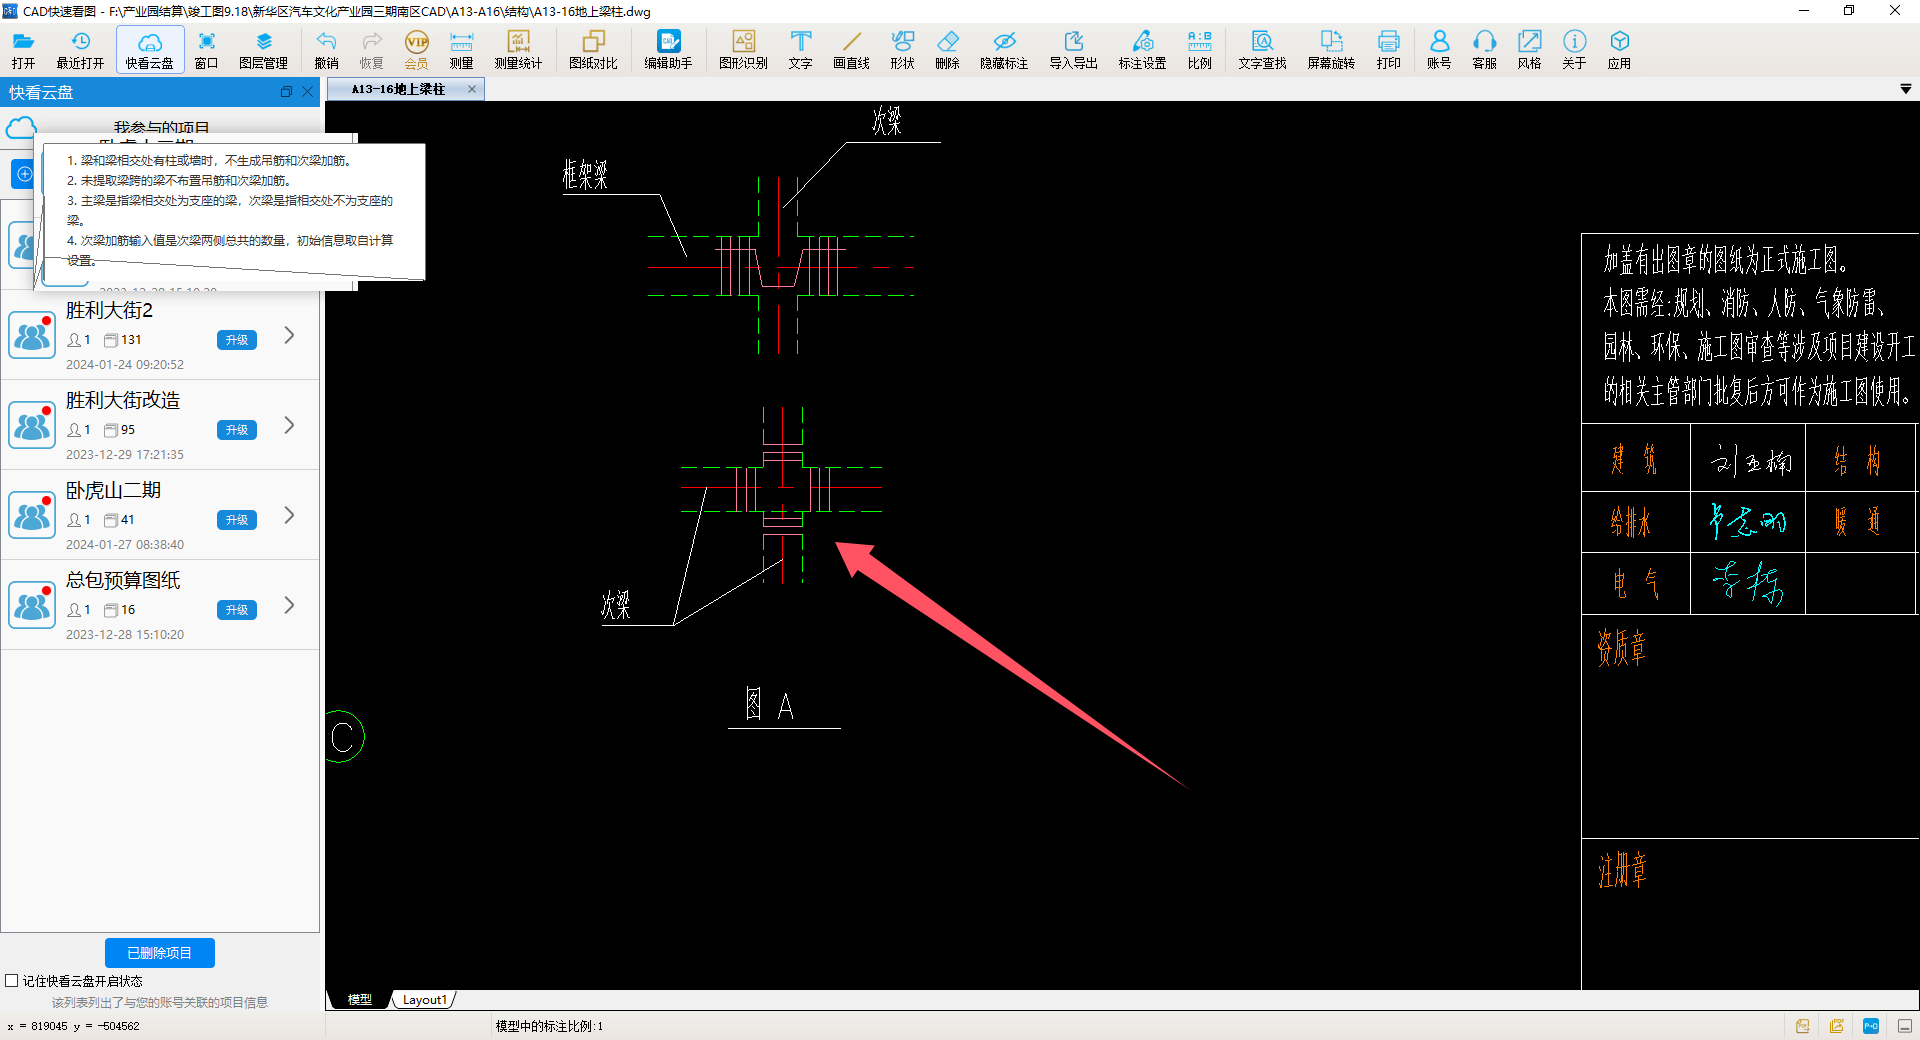This screenshot has height=1040, width=1920.
Task: Switch to the Layout1 tab
Action: (x=425, y=999)
